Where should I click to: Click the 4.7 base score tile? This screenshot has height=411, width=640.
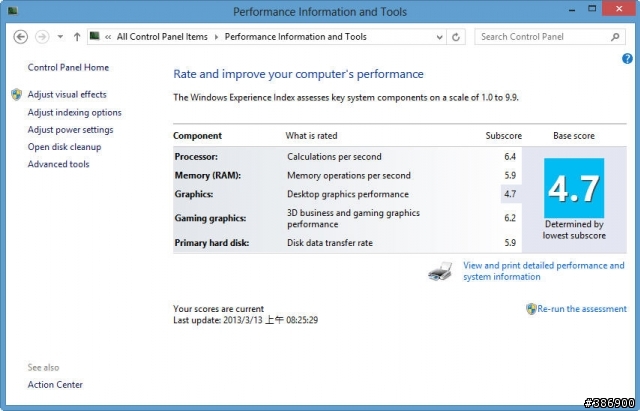(574, 188)
